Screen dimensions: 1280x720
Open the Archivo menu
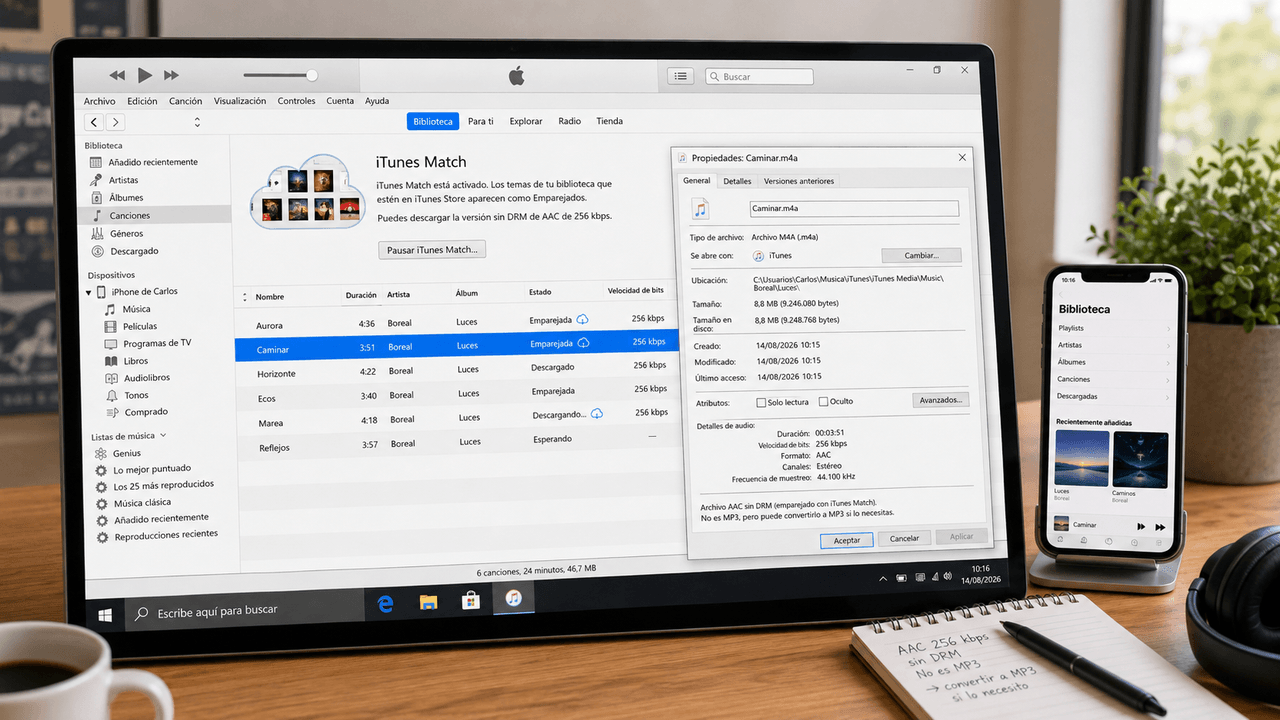[x=99, y=101]
